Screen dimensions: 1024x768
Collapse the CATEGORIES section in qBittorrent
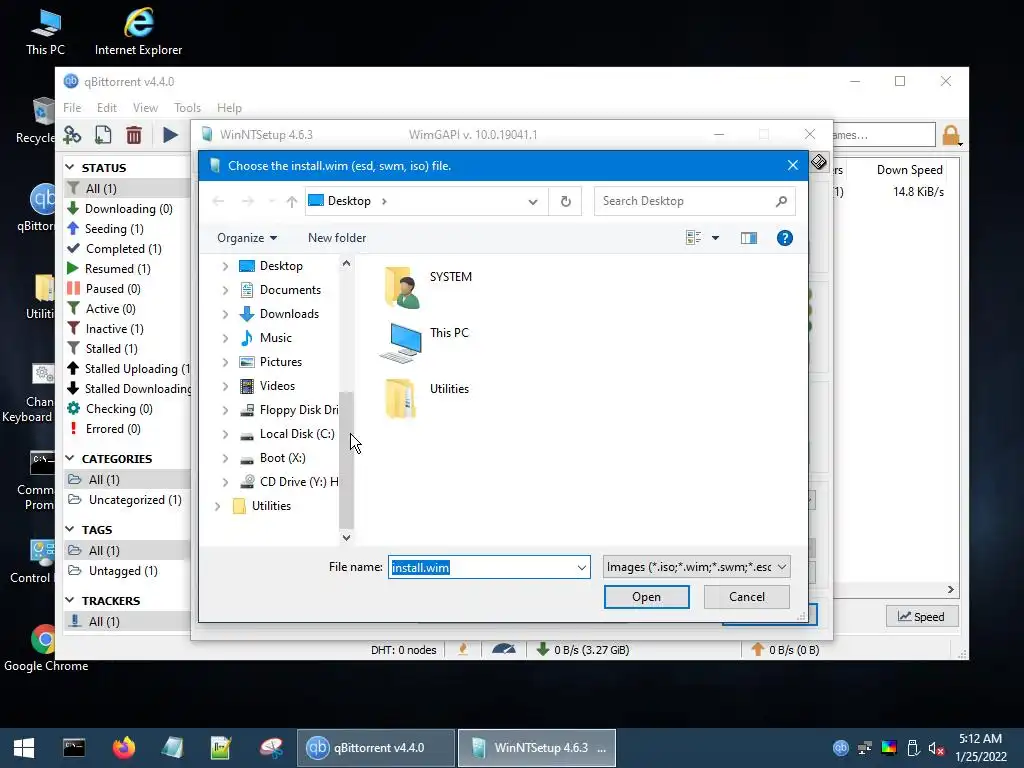[70, 458]
